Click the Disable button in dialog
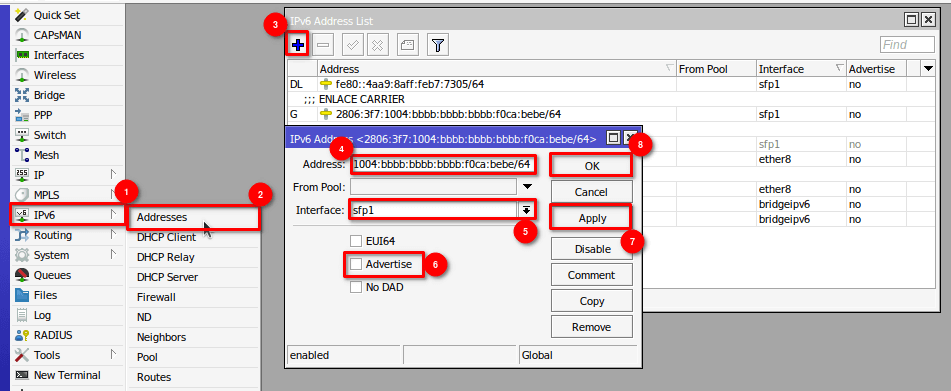 pos(591,249)
